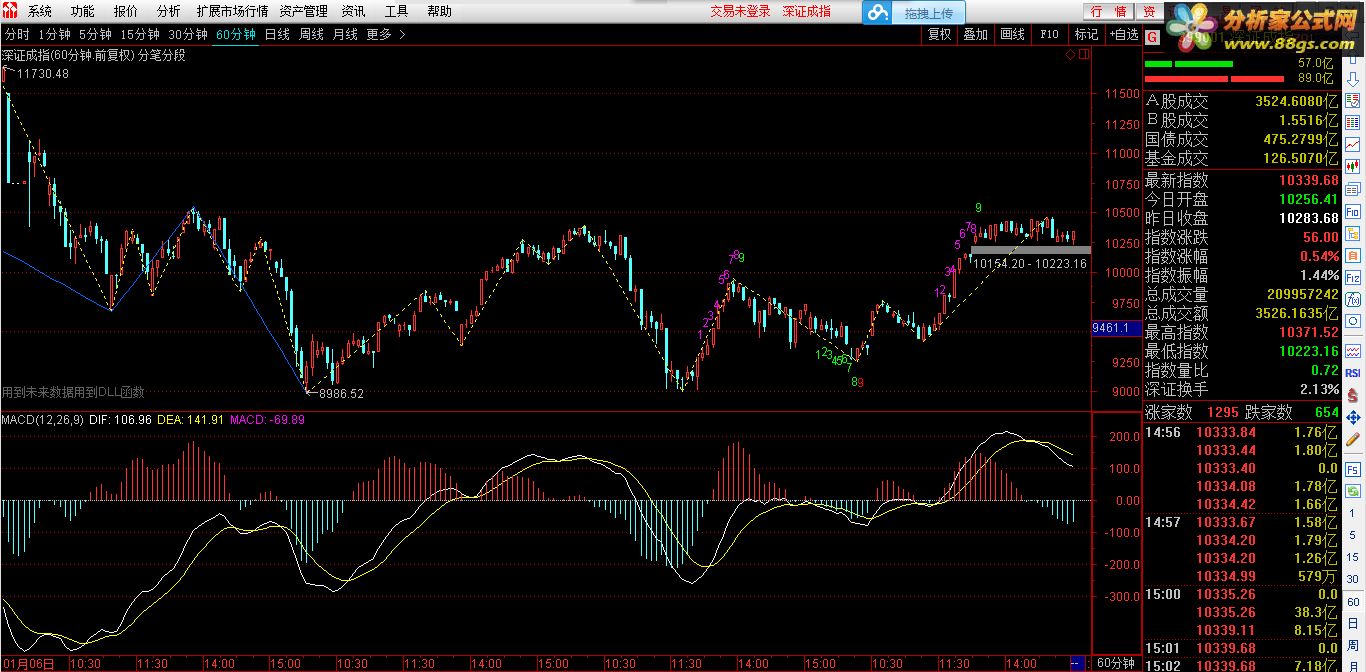Select the sidebar 60 period button

(x=1352, y=601)
